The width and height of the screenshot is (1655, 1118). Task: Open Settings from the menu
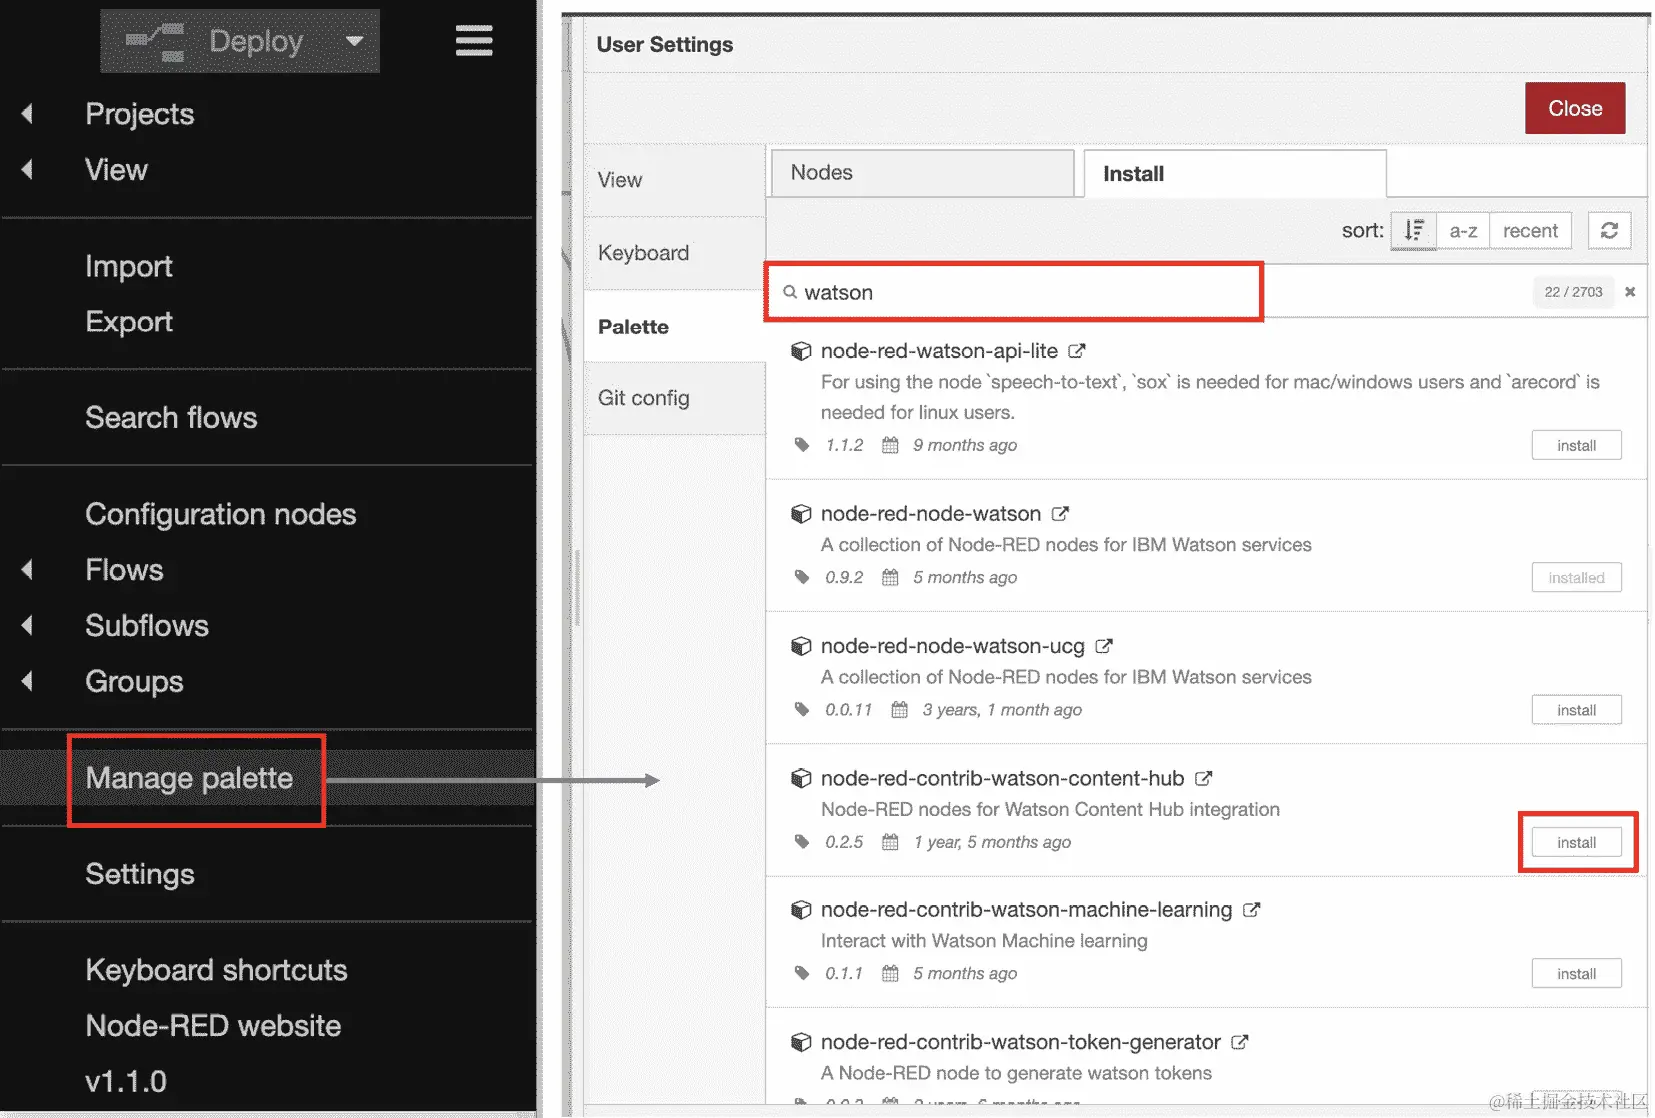[x=140, y=874]
